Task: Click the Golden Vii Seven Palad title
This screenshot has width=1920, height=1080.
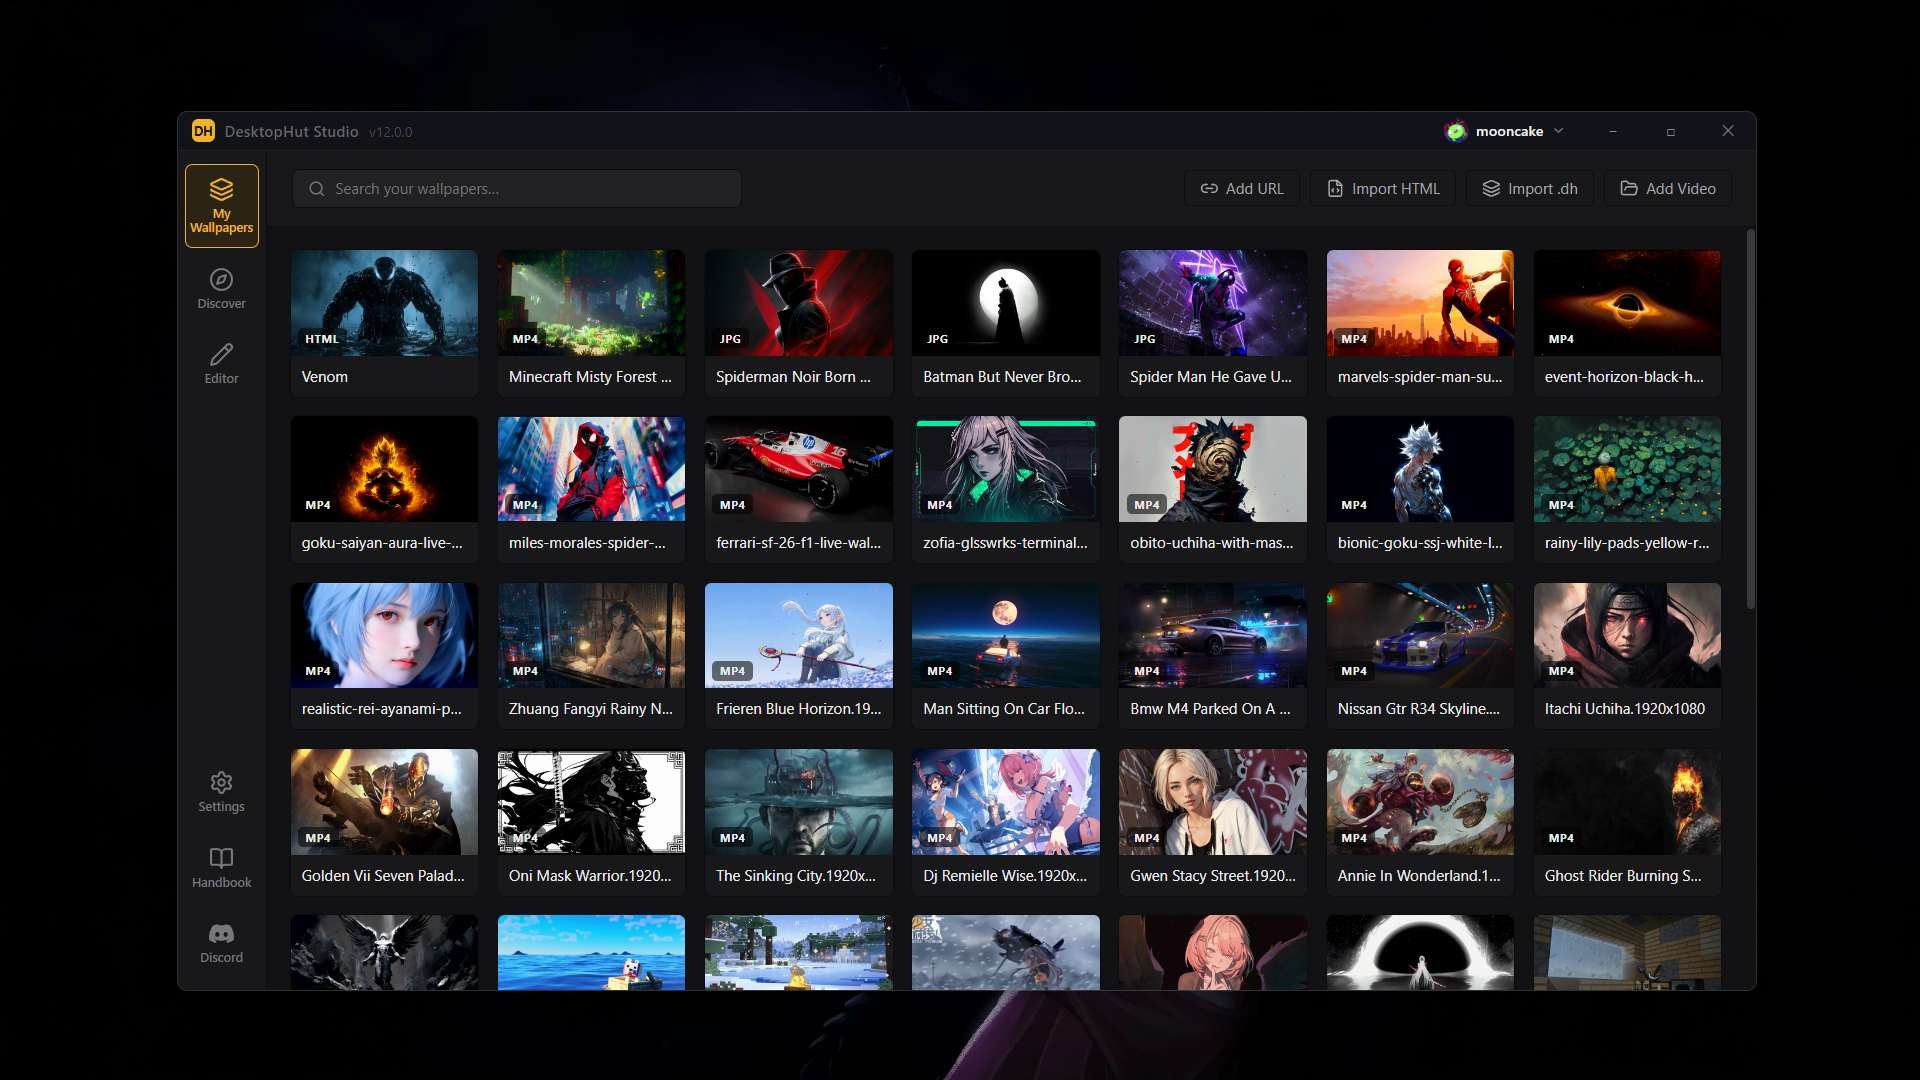Action: pos(383,876)
